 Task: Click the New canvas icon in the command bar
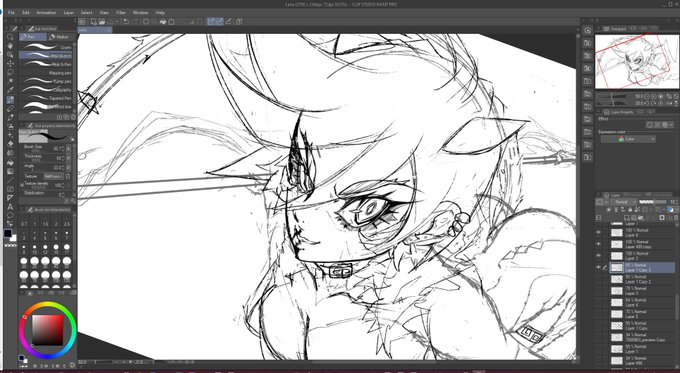[x=93, y=22]
